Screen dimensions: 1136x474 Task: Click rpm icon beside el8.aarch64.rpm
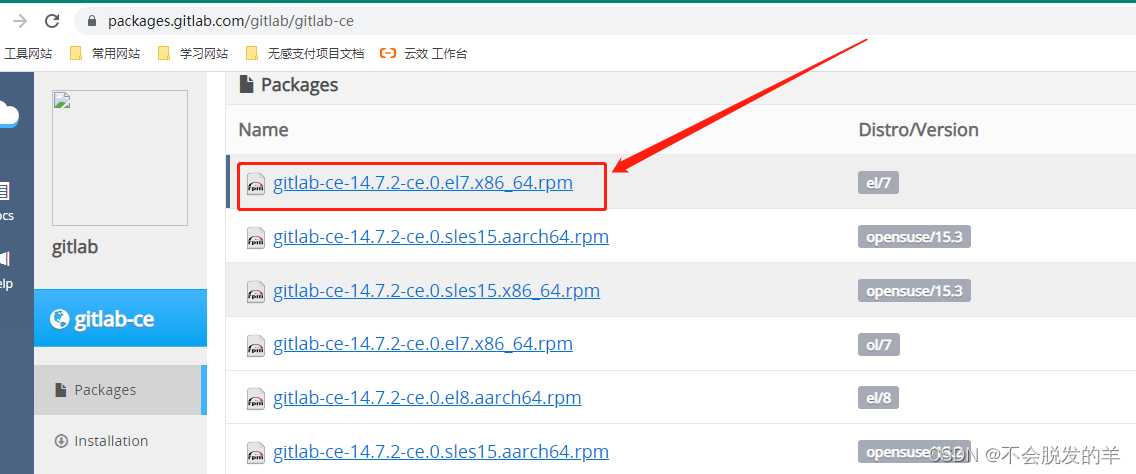(x=256, y=399)
